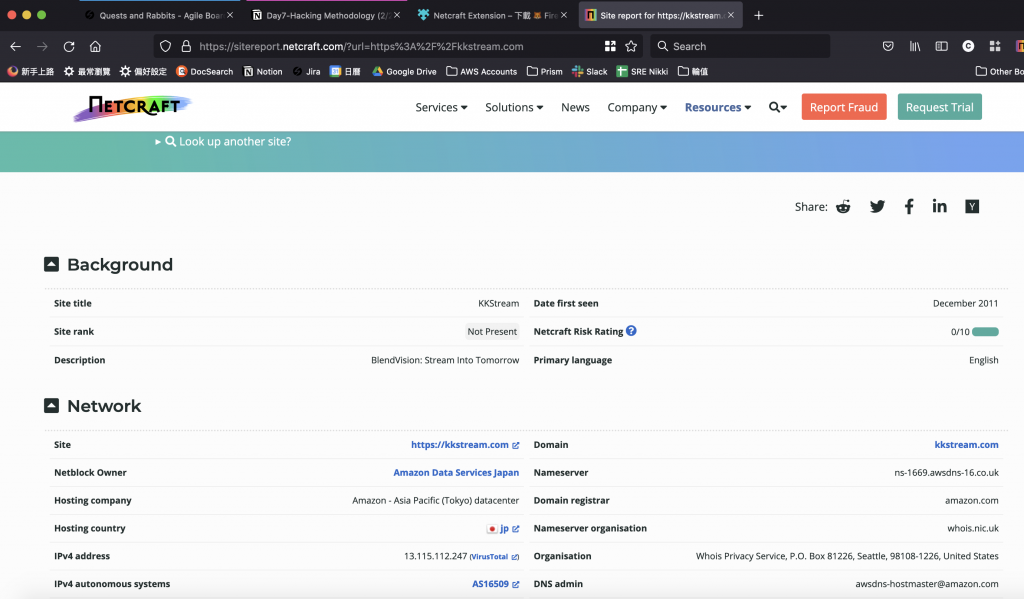This screenshot has height=599, width=1024.
Task: Switch to Day7-Hacking Methodology tab
Action: [x=327, y=15]
